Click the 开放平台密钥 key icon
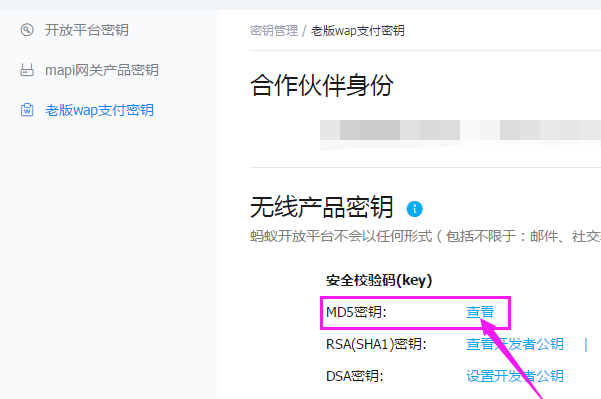 27,30
